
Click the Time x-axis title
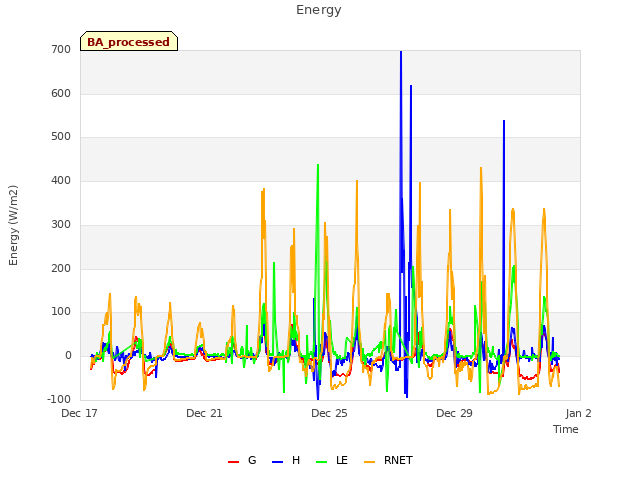pos(566,429)
